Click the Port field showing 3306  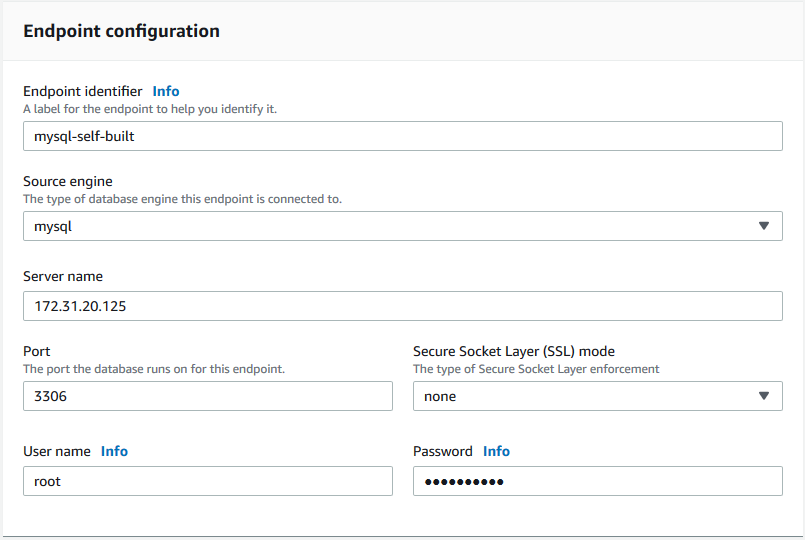coord(207,396)
